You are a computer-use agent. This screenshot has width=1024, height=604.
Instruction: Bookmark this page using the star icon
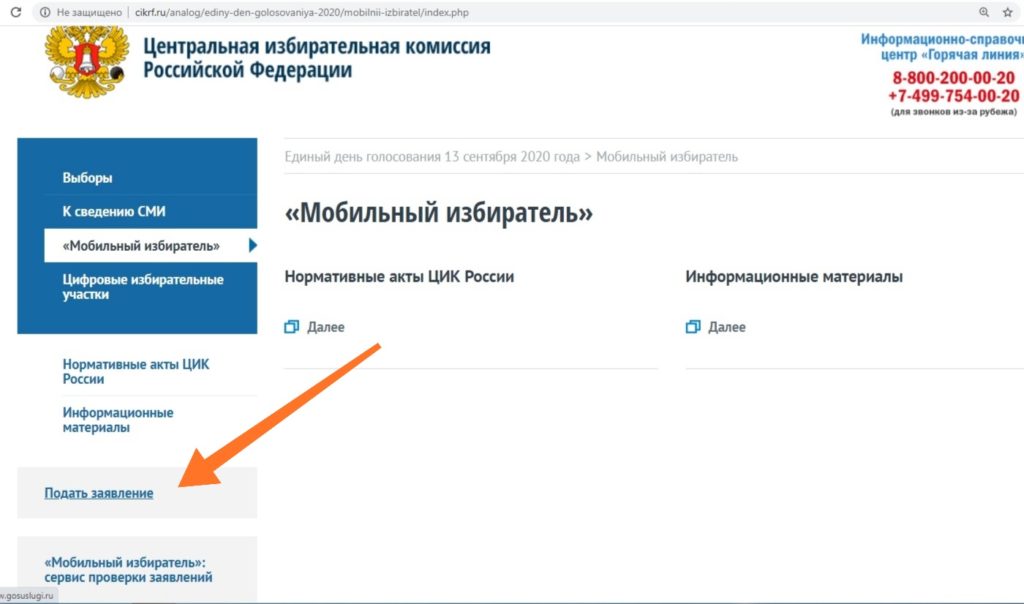point(1008,12)
